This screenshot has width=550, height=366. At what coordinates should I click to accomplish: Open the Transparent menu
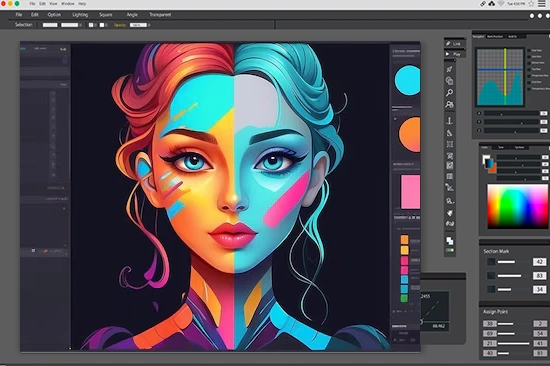pos(160,15)
